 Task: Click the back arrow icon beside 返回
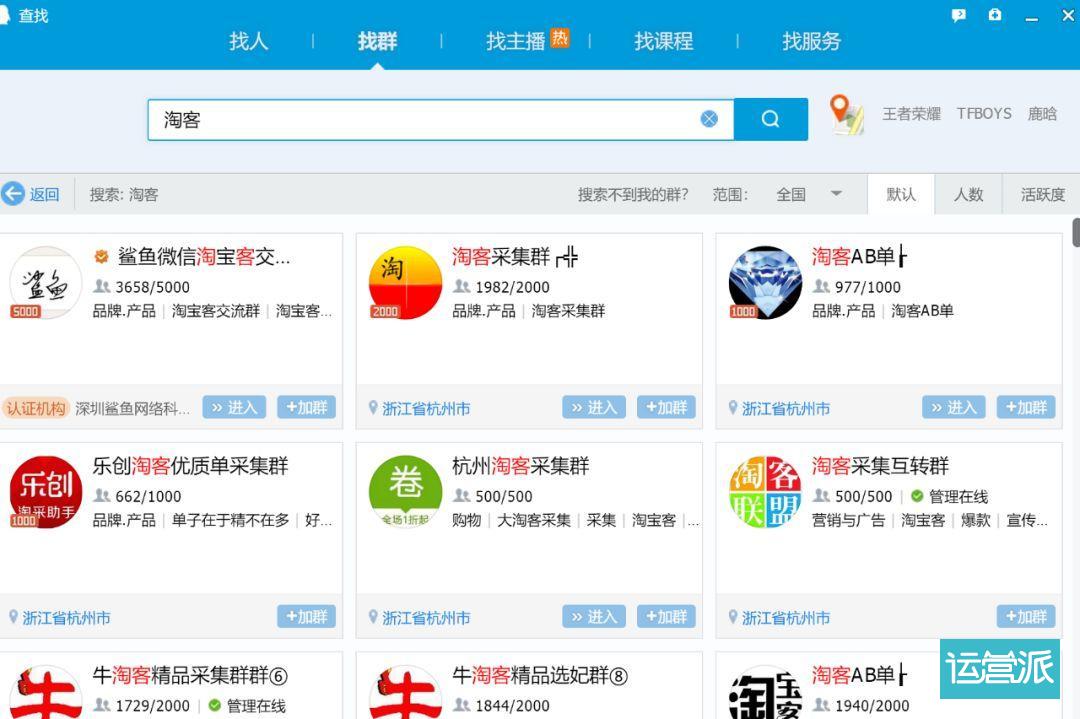[12, 194]
